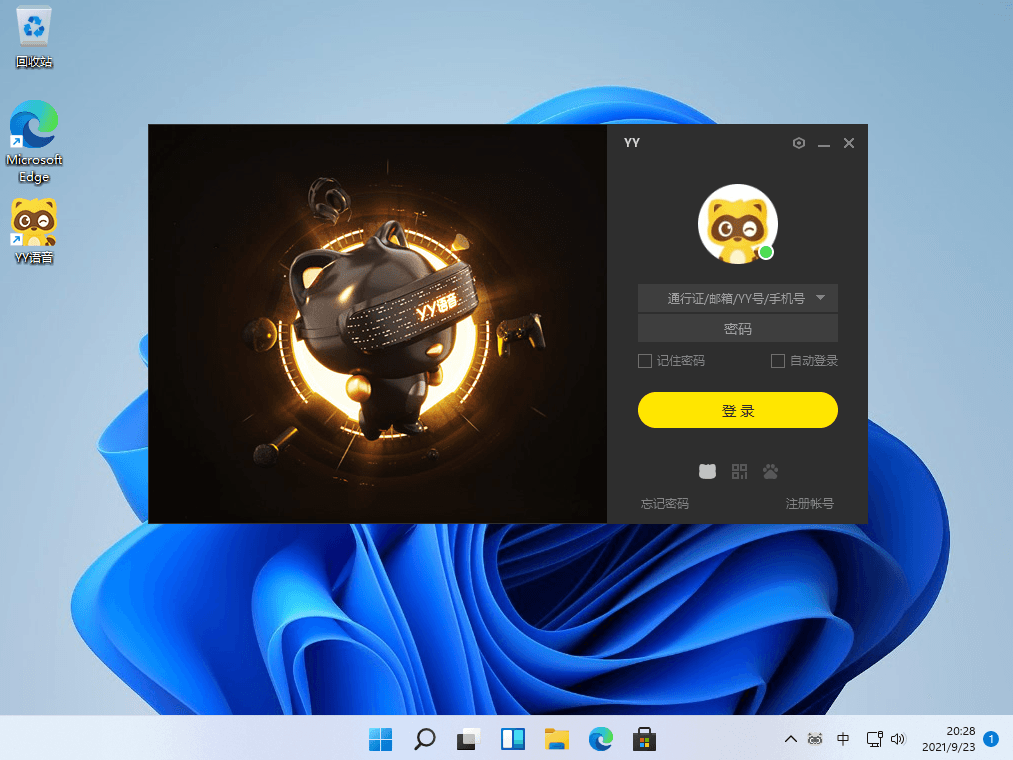This screenshot has height=760, width=1013.
Task: Open the Windows Start menu
Action: point(381,739)
